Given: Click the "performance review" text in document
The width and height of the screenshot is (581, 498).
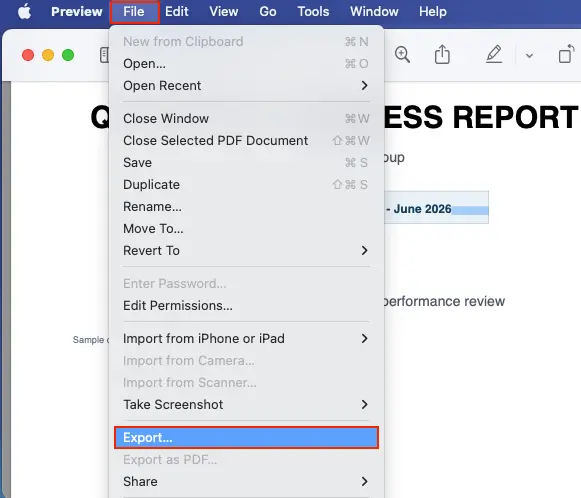Looking at the screenshot, I should [x=444, y=302].
